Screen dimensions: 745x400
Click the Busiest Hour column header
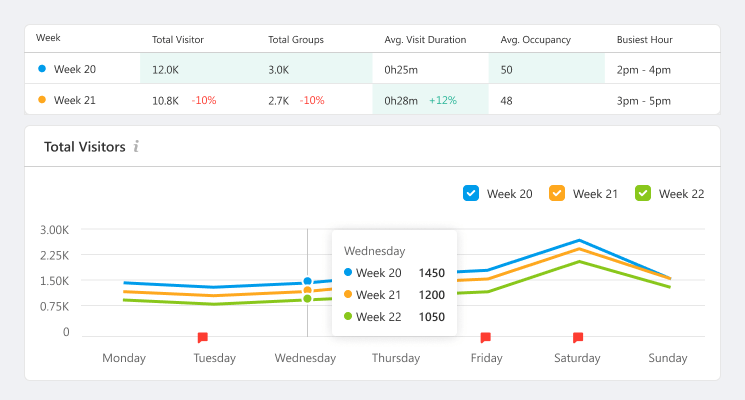click(x=644, y=40)
